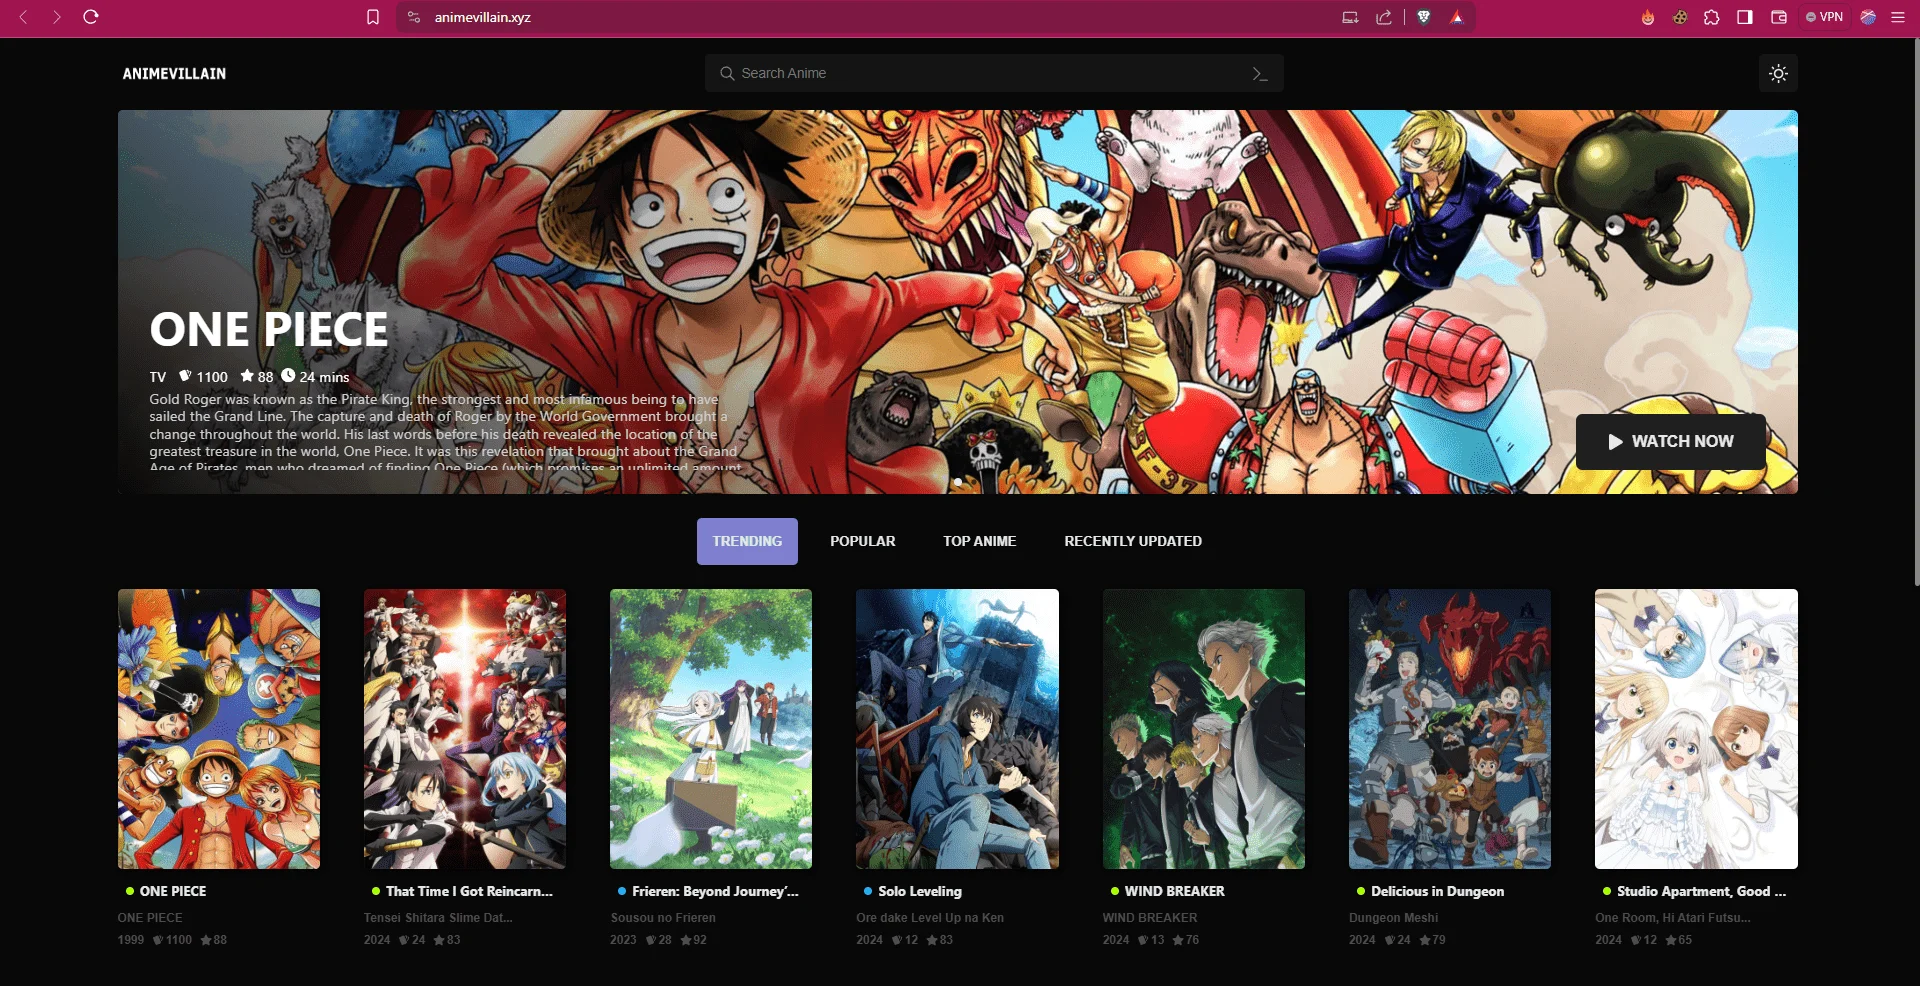Open site settings icon beside animevillain.xyz
The height and width of the screenshot is (986, 1920).
coord(414,17)
